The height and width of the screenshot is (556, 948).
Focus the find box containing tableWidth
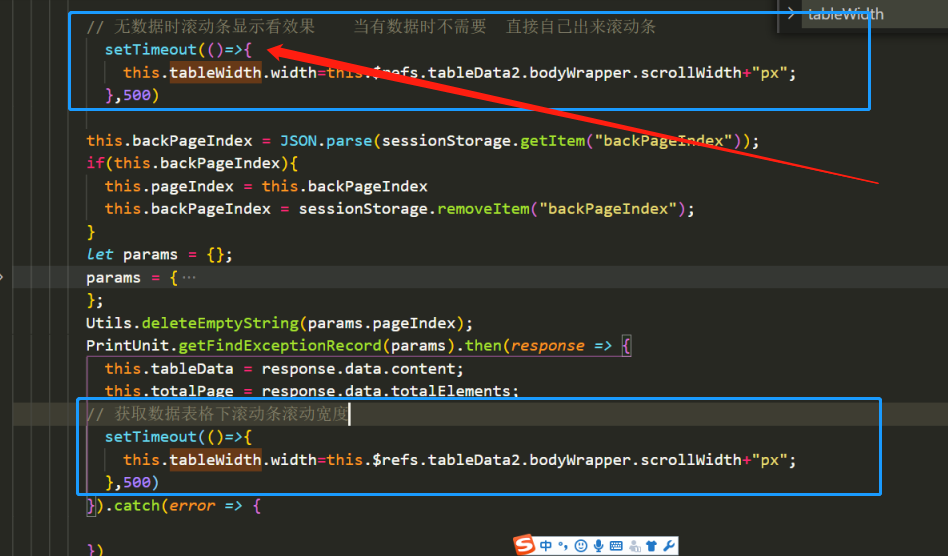[x=874, y=13]
